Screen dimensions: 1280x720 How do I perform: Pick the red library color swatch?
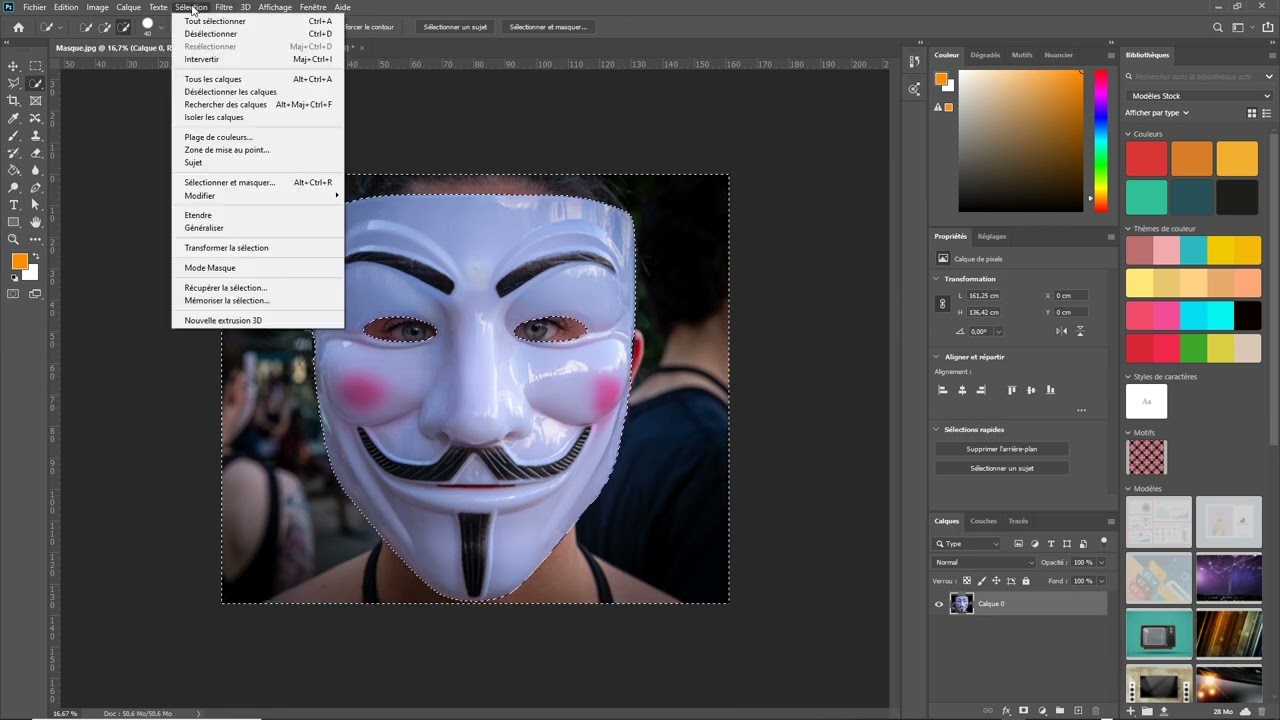[1146, 159]
